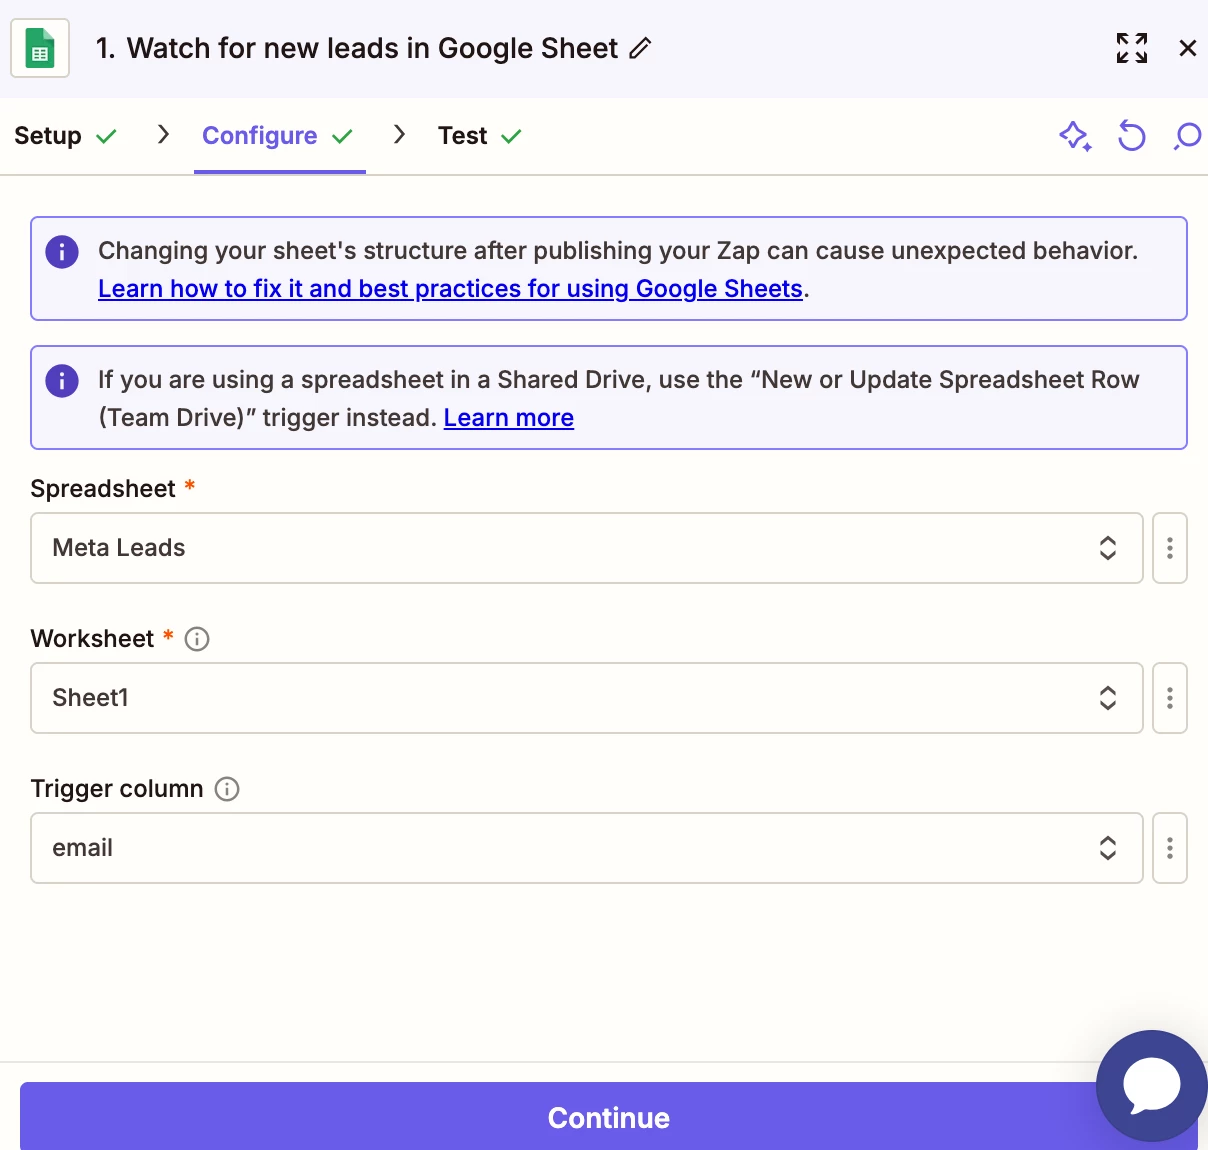Click the Trigger column label text
Screen dimensions: 1208x1150
click(x=117, y=789)
